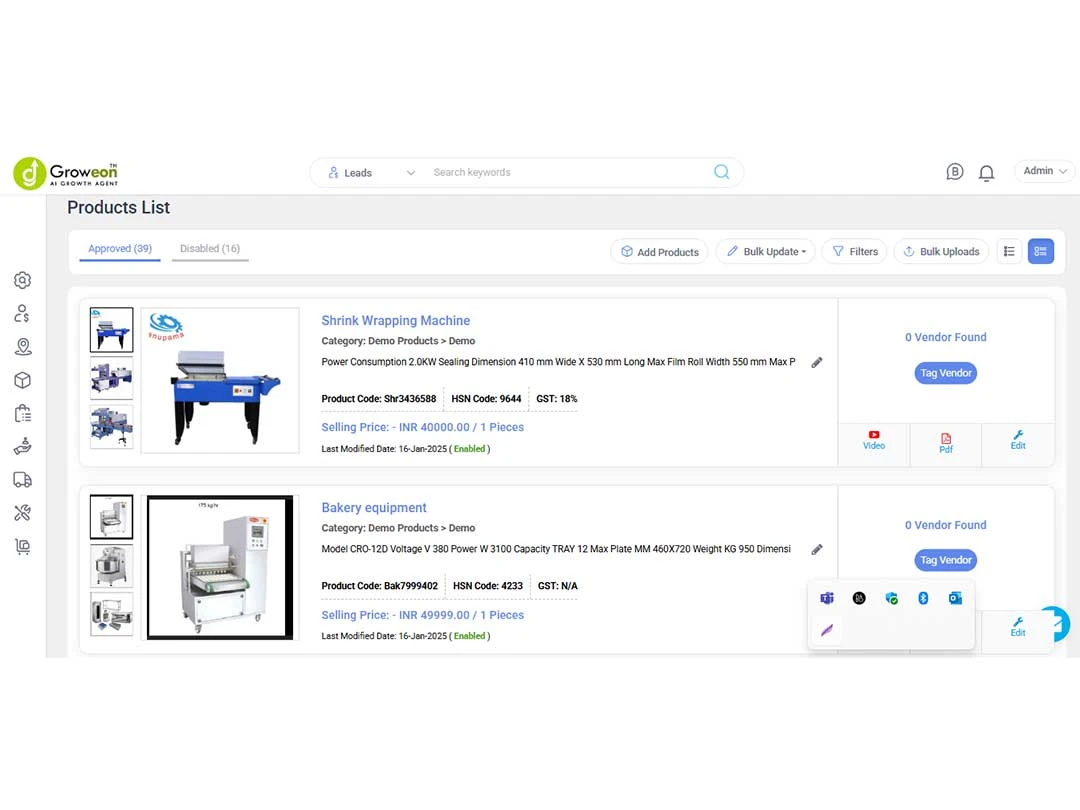Open the products cube icon in sidebar
The width and height of the screenshot is (1080, 810).
point(22,380)
